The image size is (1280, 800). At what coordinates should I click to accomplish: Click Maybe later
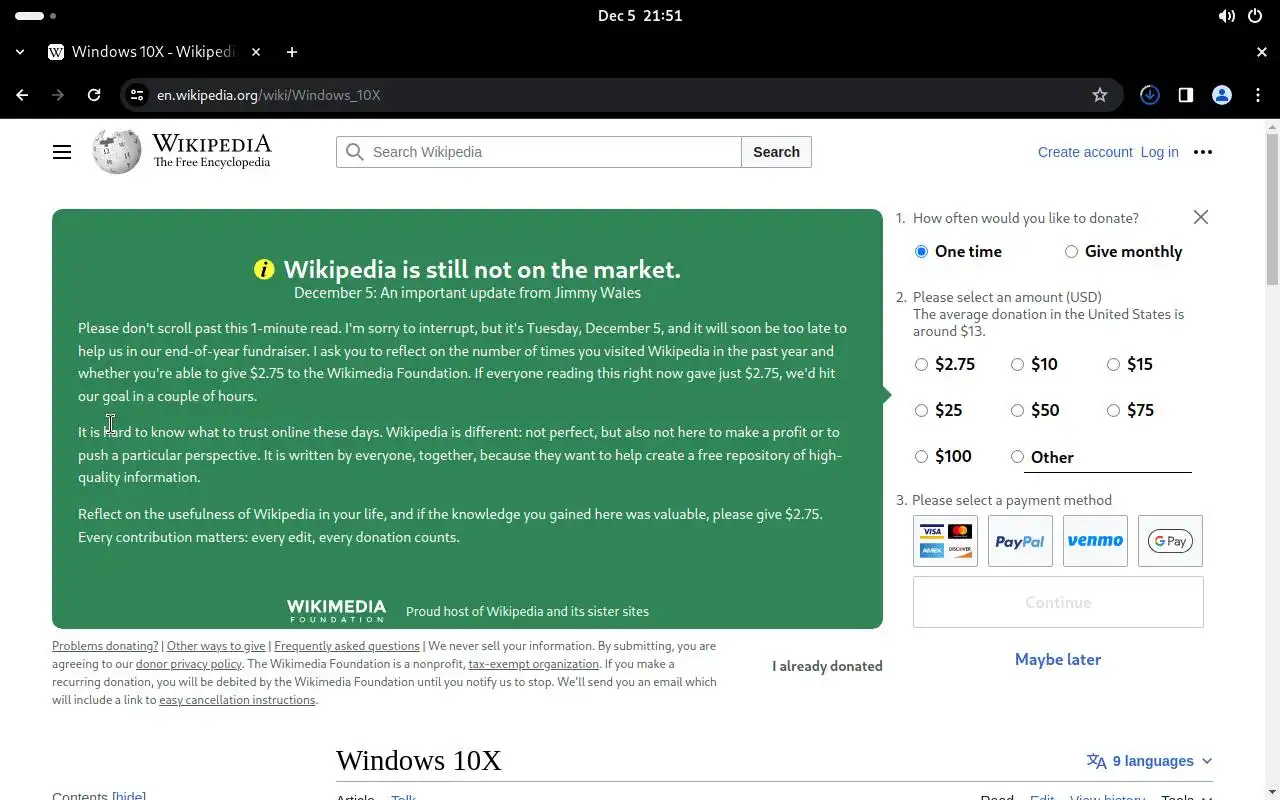click(1058, 659)
